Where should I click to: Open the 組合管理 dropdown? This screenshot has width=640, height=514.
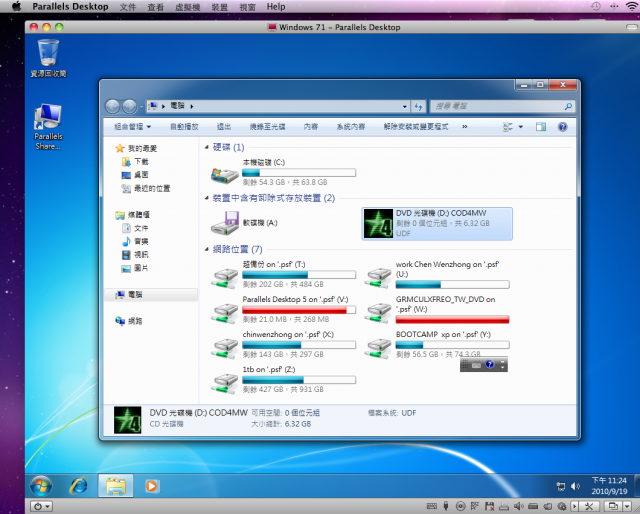point(132,127)
